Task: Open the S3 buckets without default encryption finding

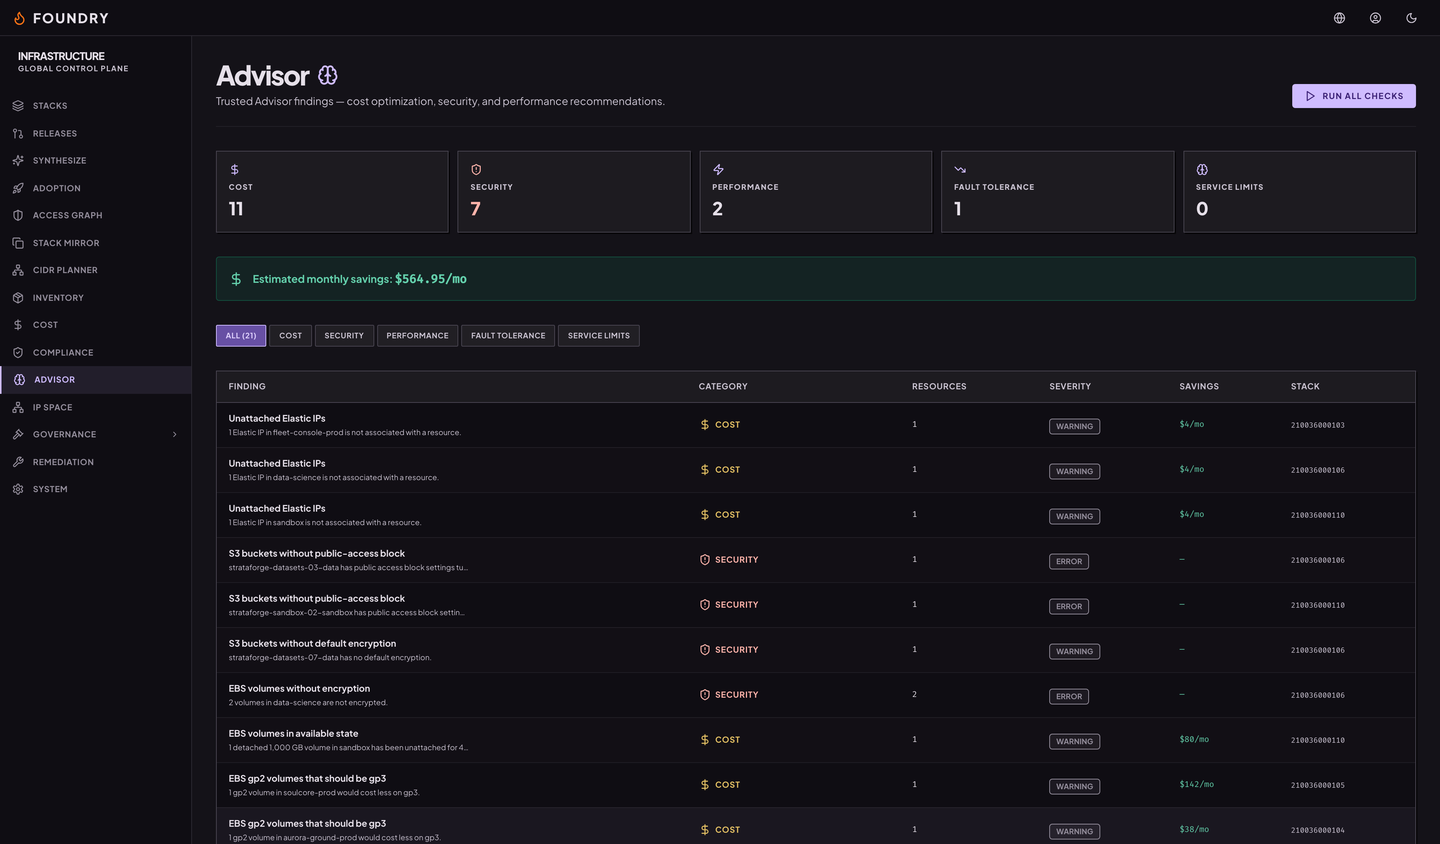Action: pos(815,650)
